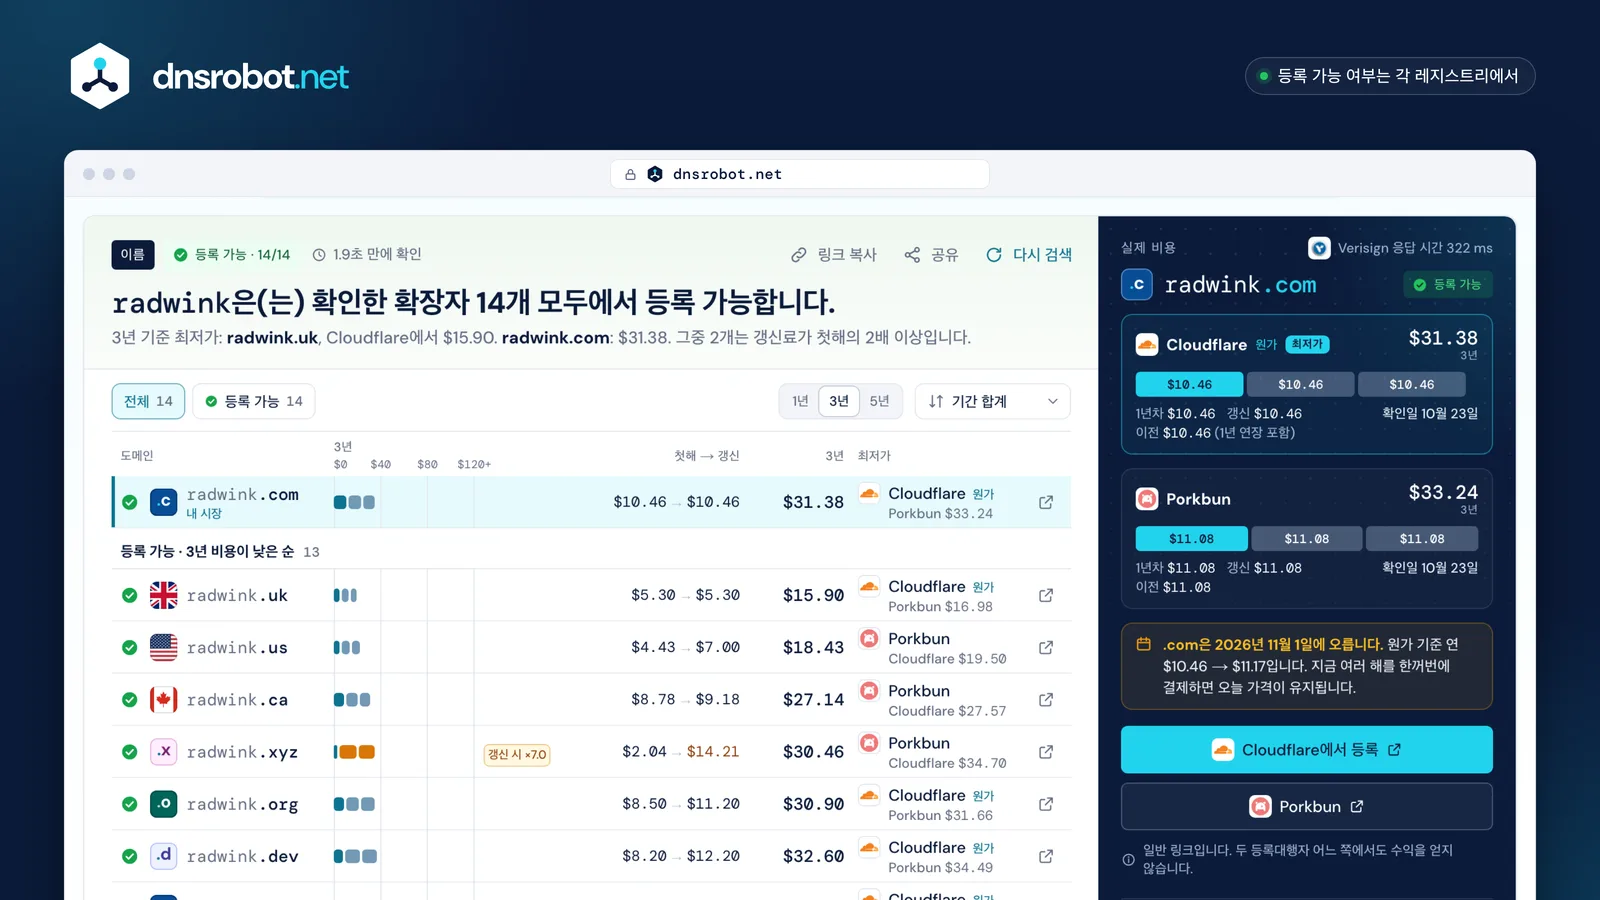Open external link for radwink.ca row
1600x900 pixels.
point(1046,699)
